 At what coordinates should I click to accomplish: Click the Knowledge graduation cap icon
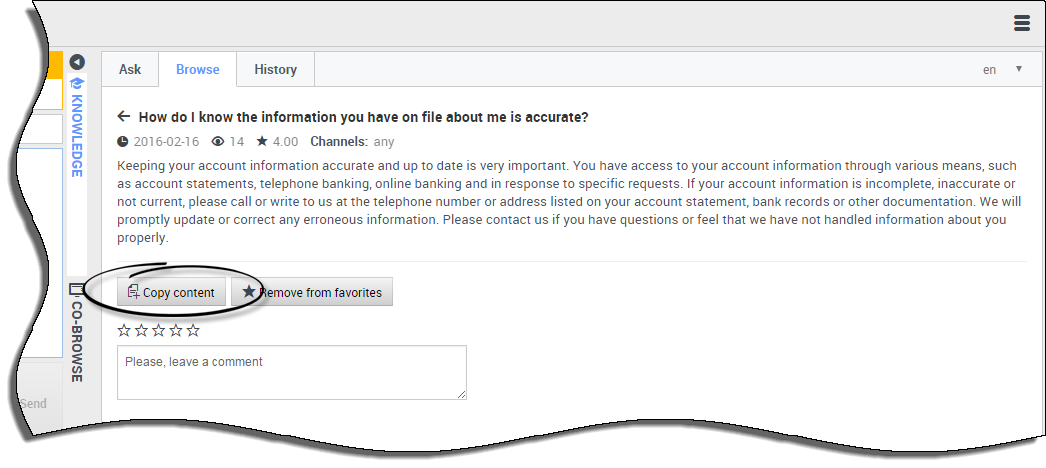[76, 83]
